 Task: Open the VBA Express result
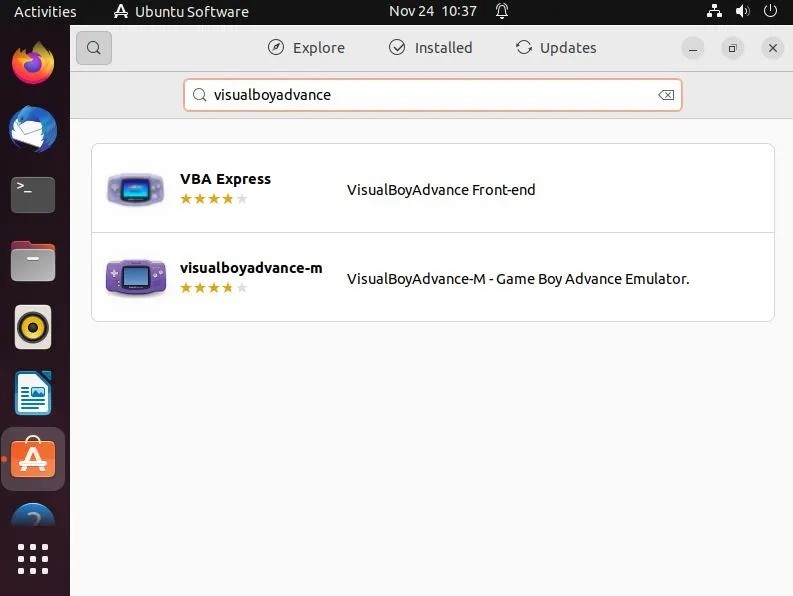click(433, 189)
